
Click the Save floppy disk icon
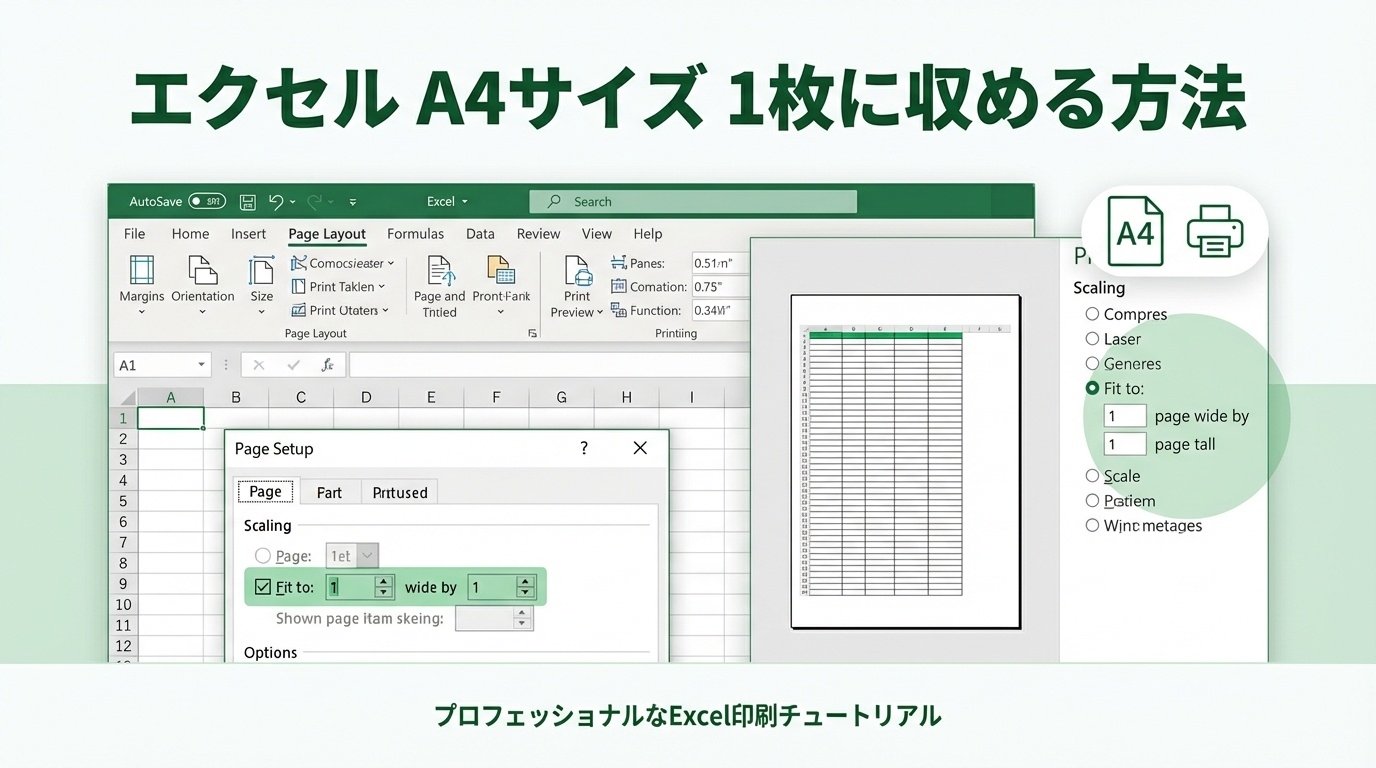pyautogui.click(x=248, y=202)
